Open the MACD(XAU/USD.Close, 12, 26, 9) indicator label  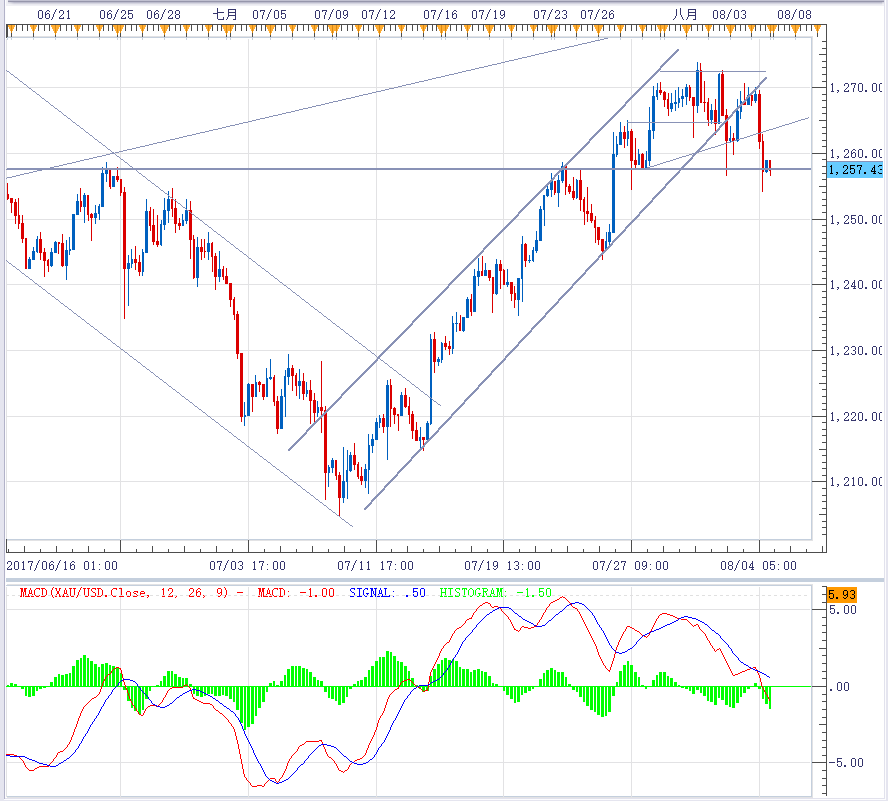[130, 593]
